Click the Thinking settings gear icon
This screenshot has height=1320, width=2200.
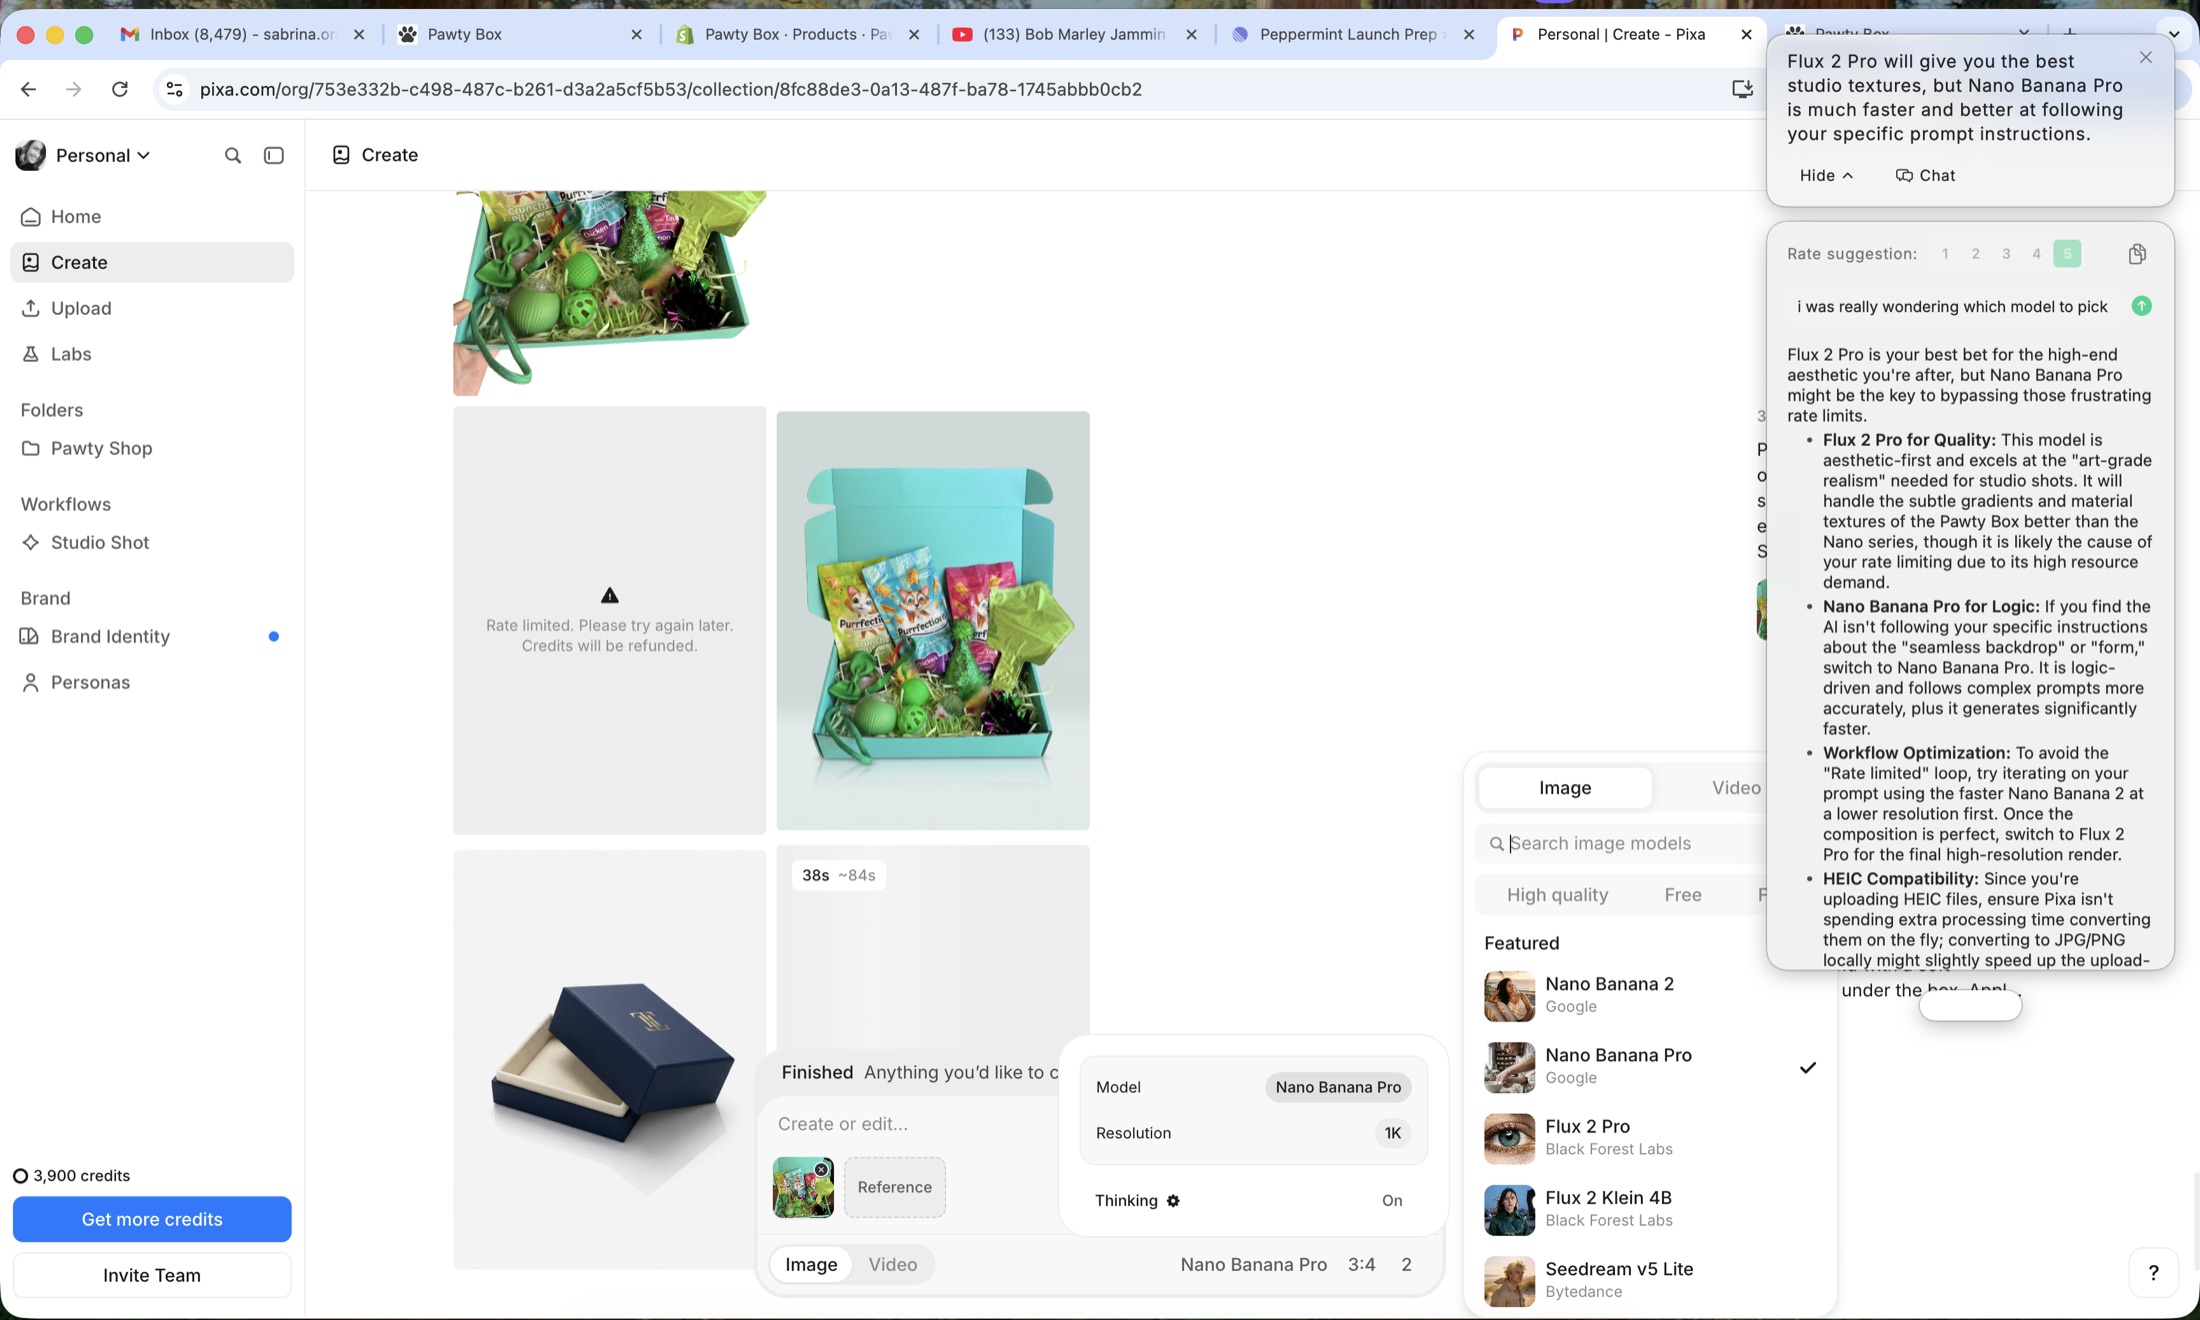pos(1173,1201)
